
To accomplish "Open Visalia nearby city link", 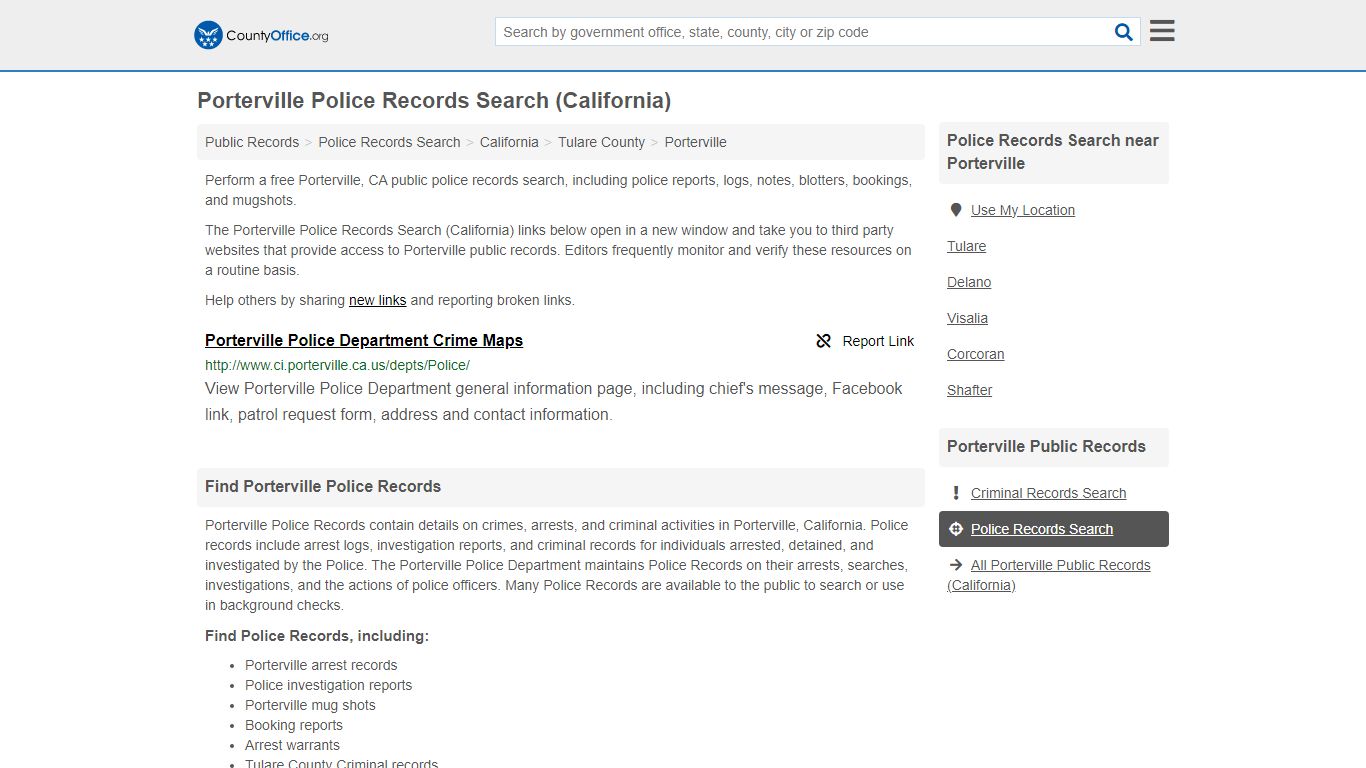I will point(967,318).
